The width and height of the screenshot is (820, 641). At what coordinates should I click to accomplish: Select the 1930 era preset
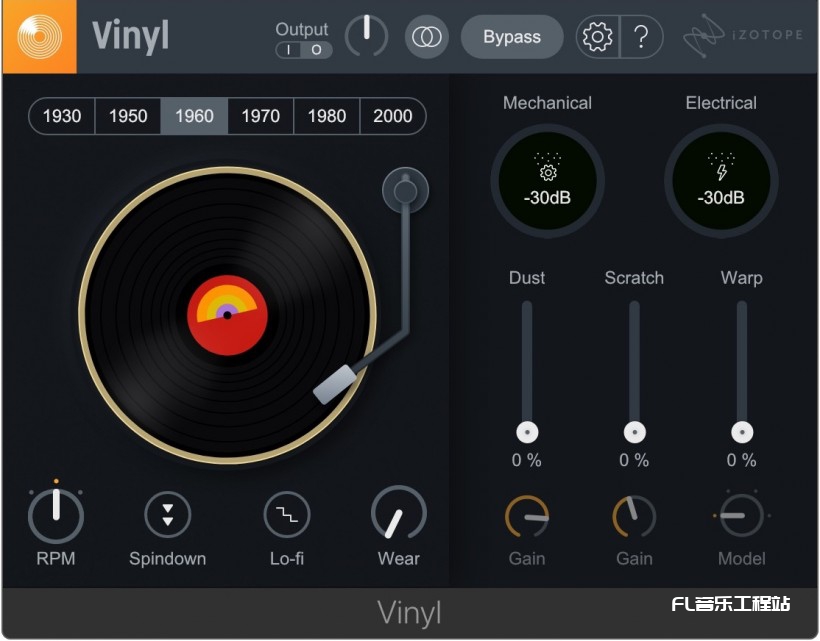coord(61,116)
